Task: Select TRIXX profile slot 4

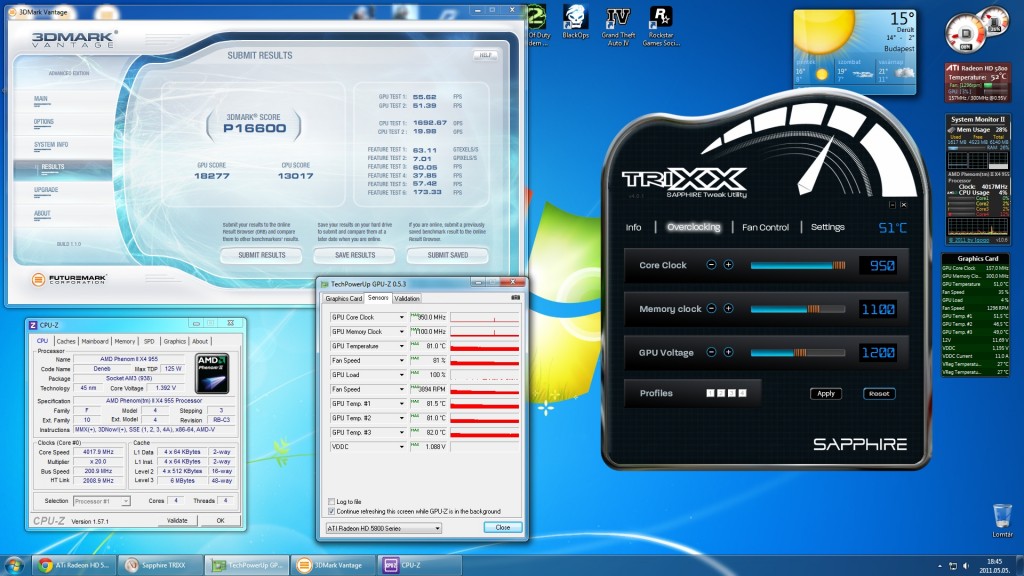Action: tap(742, 393)
